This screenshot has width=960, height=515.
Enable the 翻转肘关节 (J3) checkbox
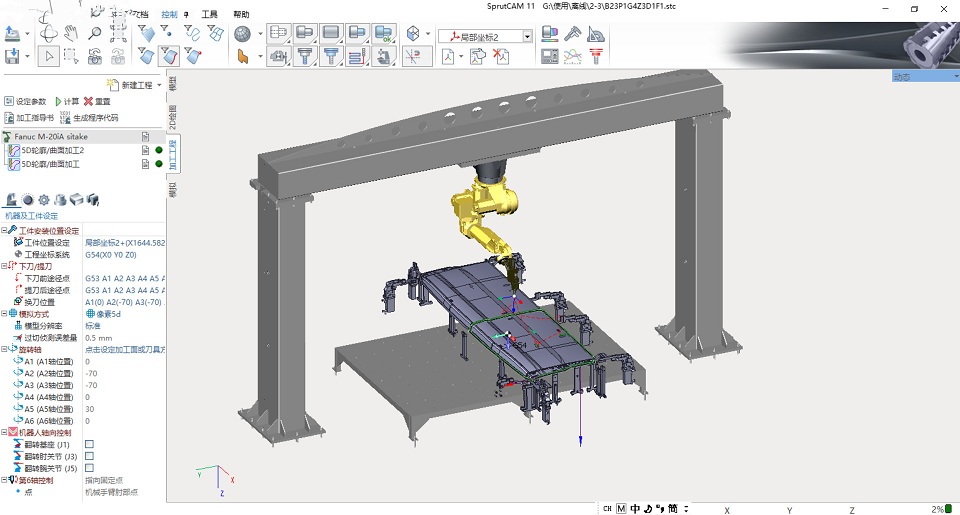[89, 456]
